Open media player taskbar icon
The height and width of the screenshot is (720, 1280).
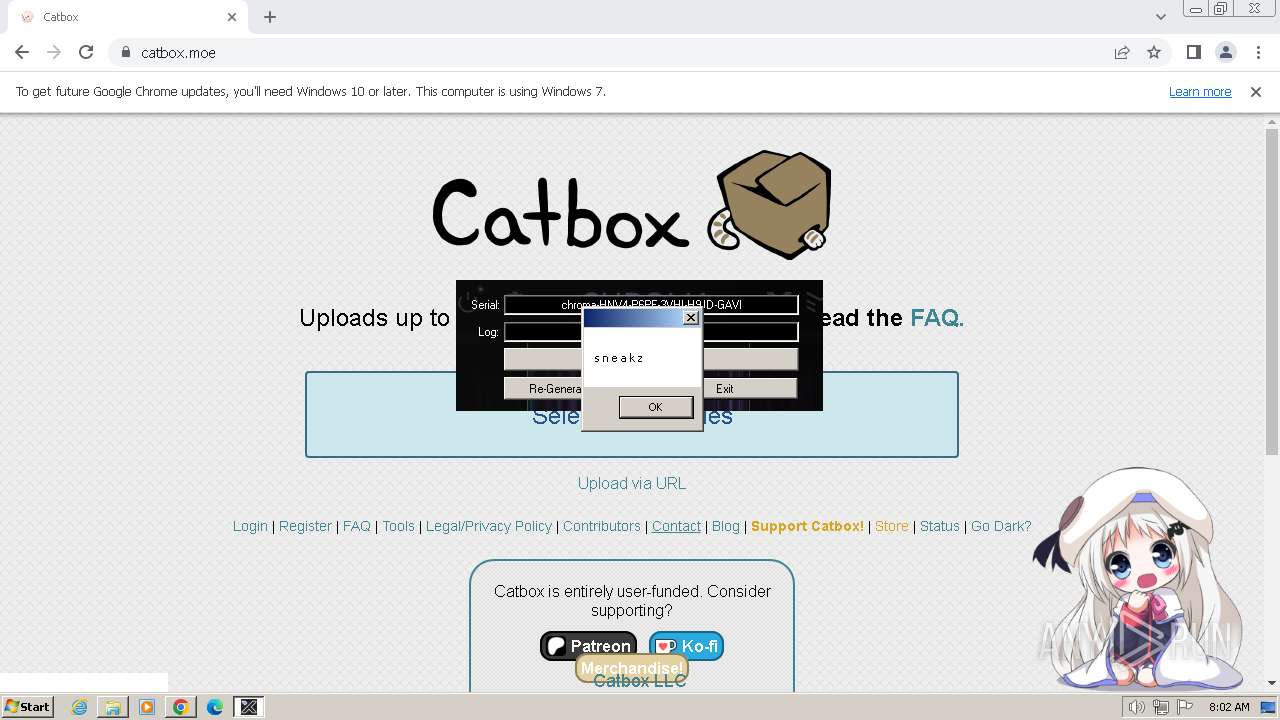[x=147, y=707]
